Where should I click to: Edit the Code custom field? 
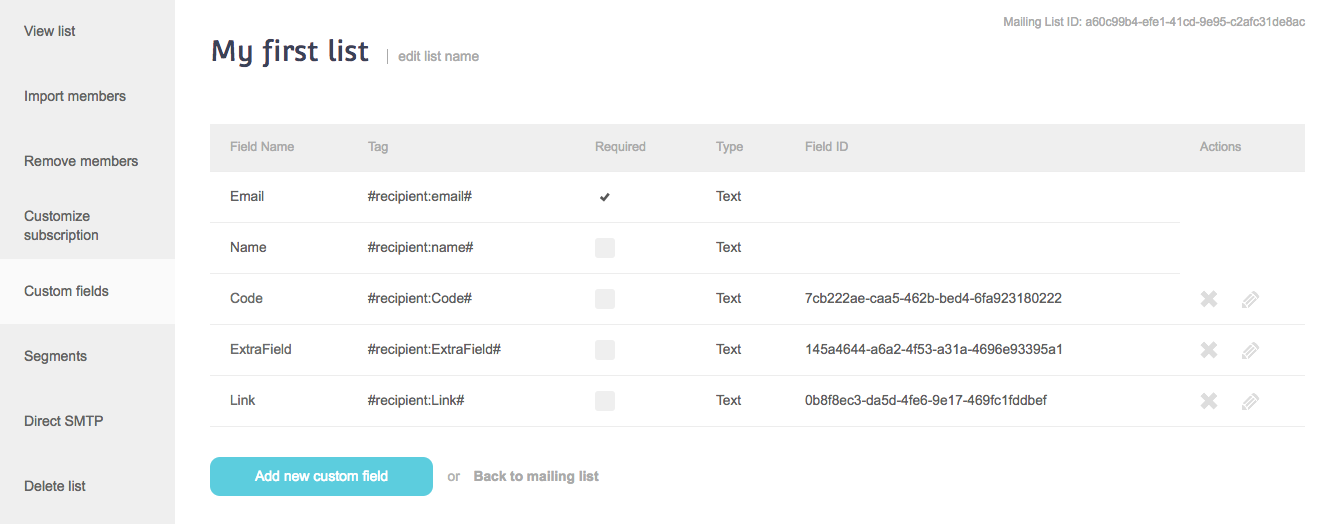(x=1250, y=299)
